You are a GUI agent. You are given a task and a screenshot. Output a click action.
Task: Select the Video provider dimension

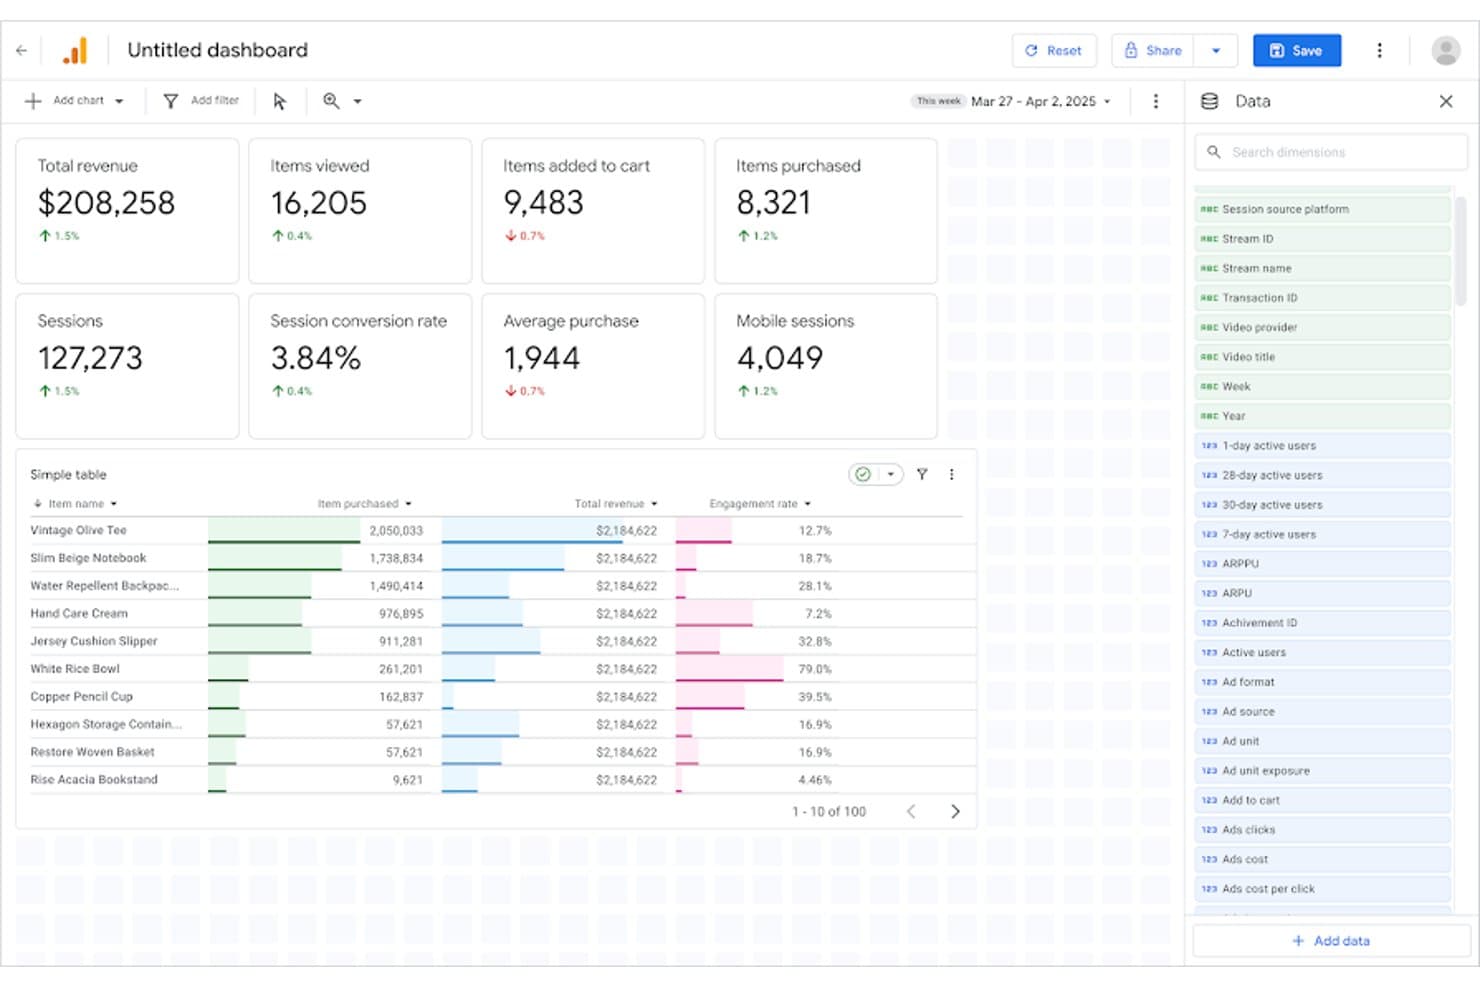1323,327
